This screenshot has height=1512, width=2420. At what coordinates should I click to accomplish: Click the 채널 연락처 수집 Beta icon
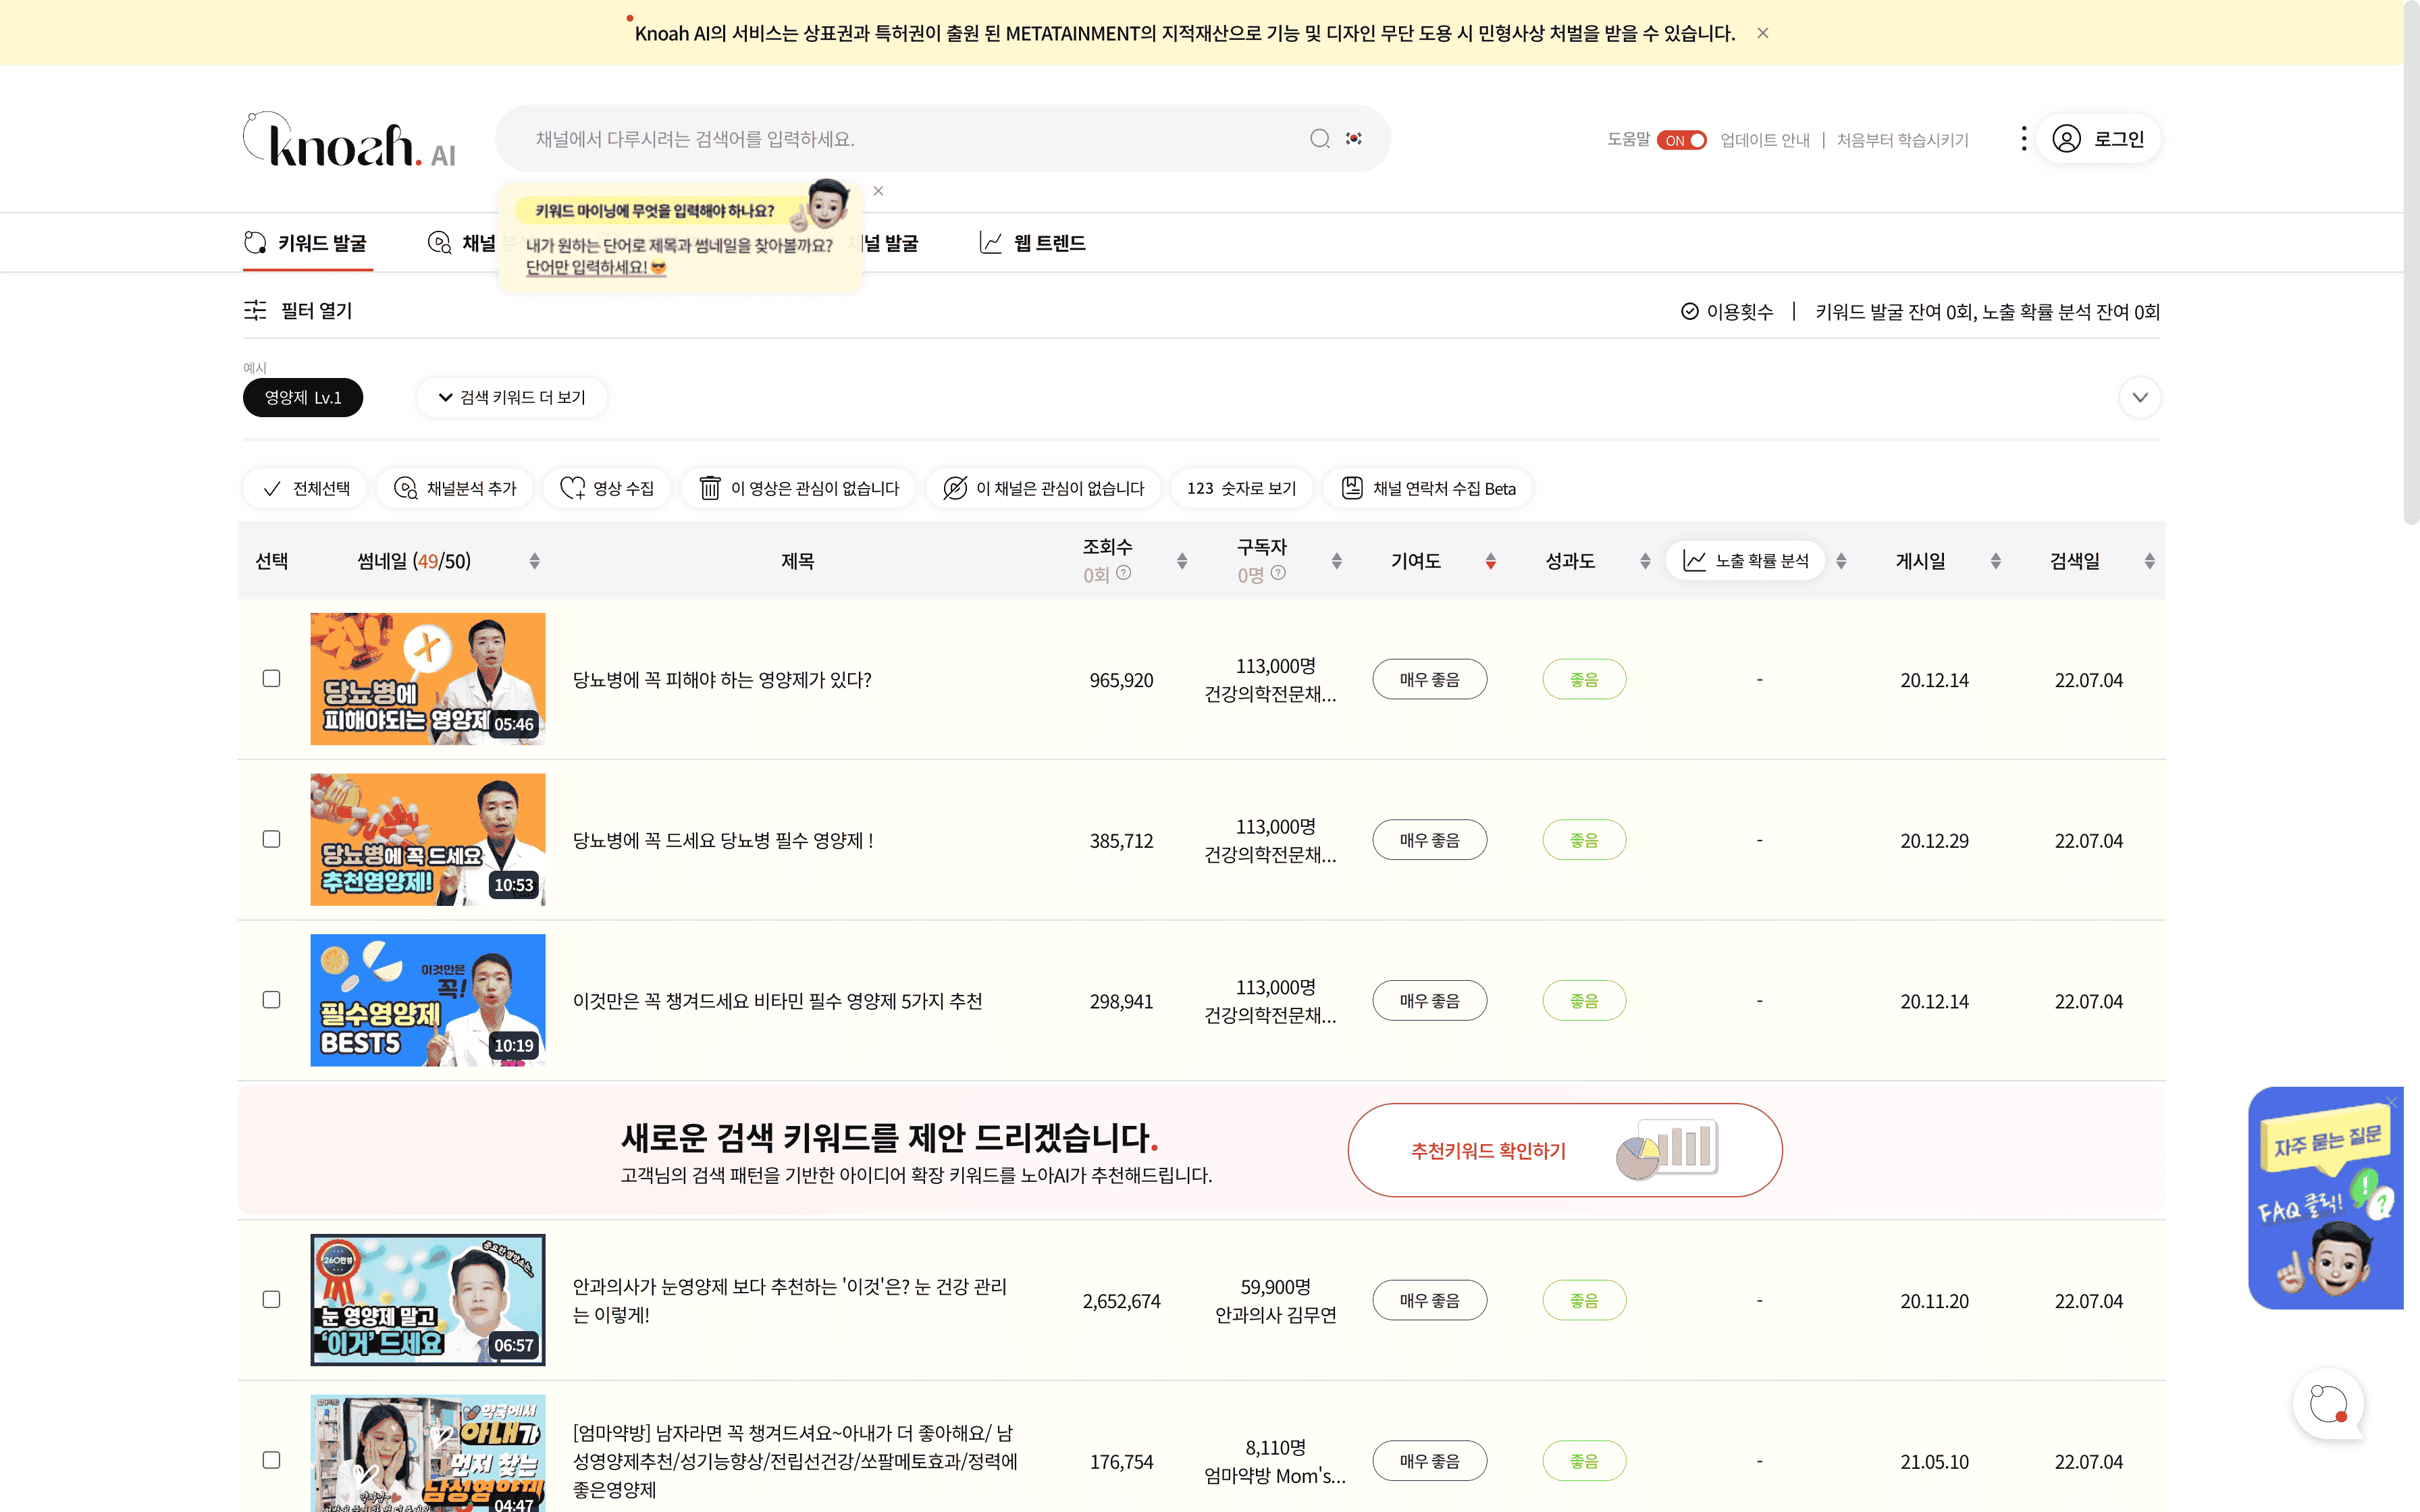pos(1352,488)
